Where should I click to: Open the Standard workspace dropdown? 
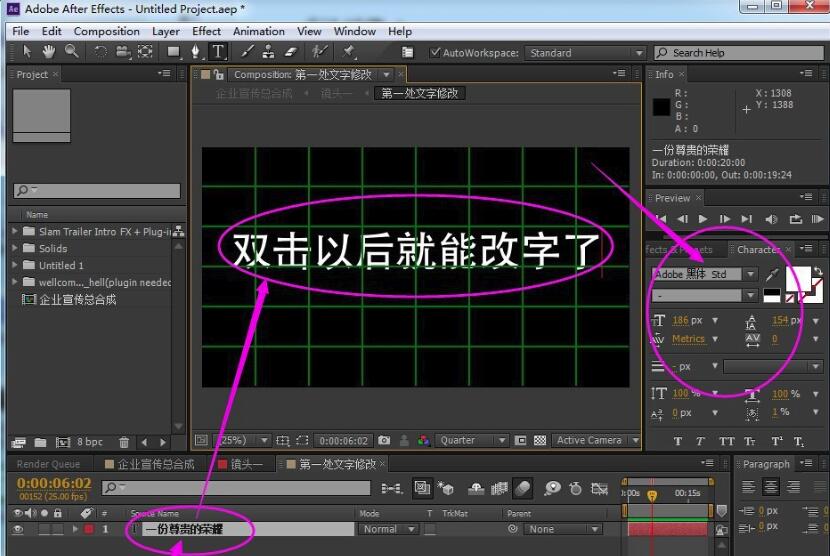click(x=585, y=52)
